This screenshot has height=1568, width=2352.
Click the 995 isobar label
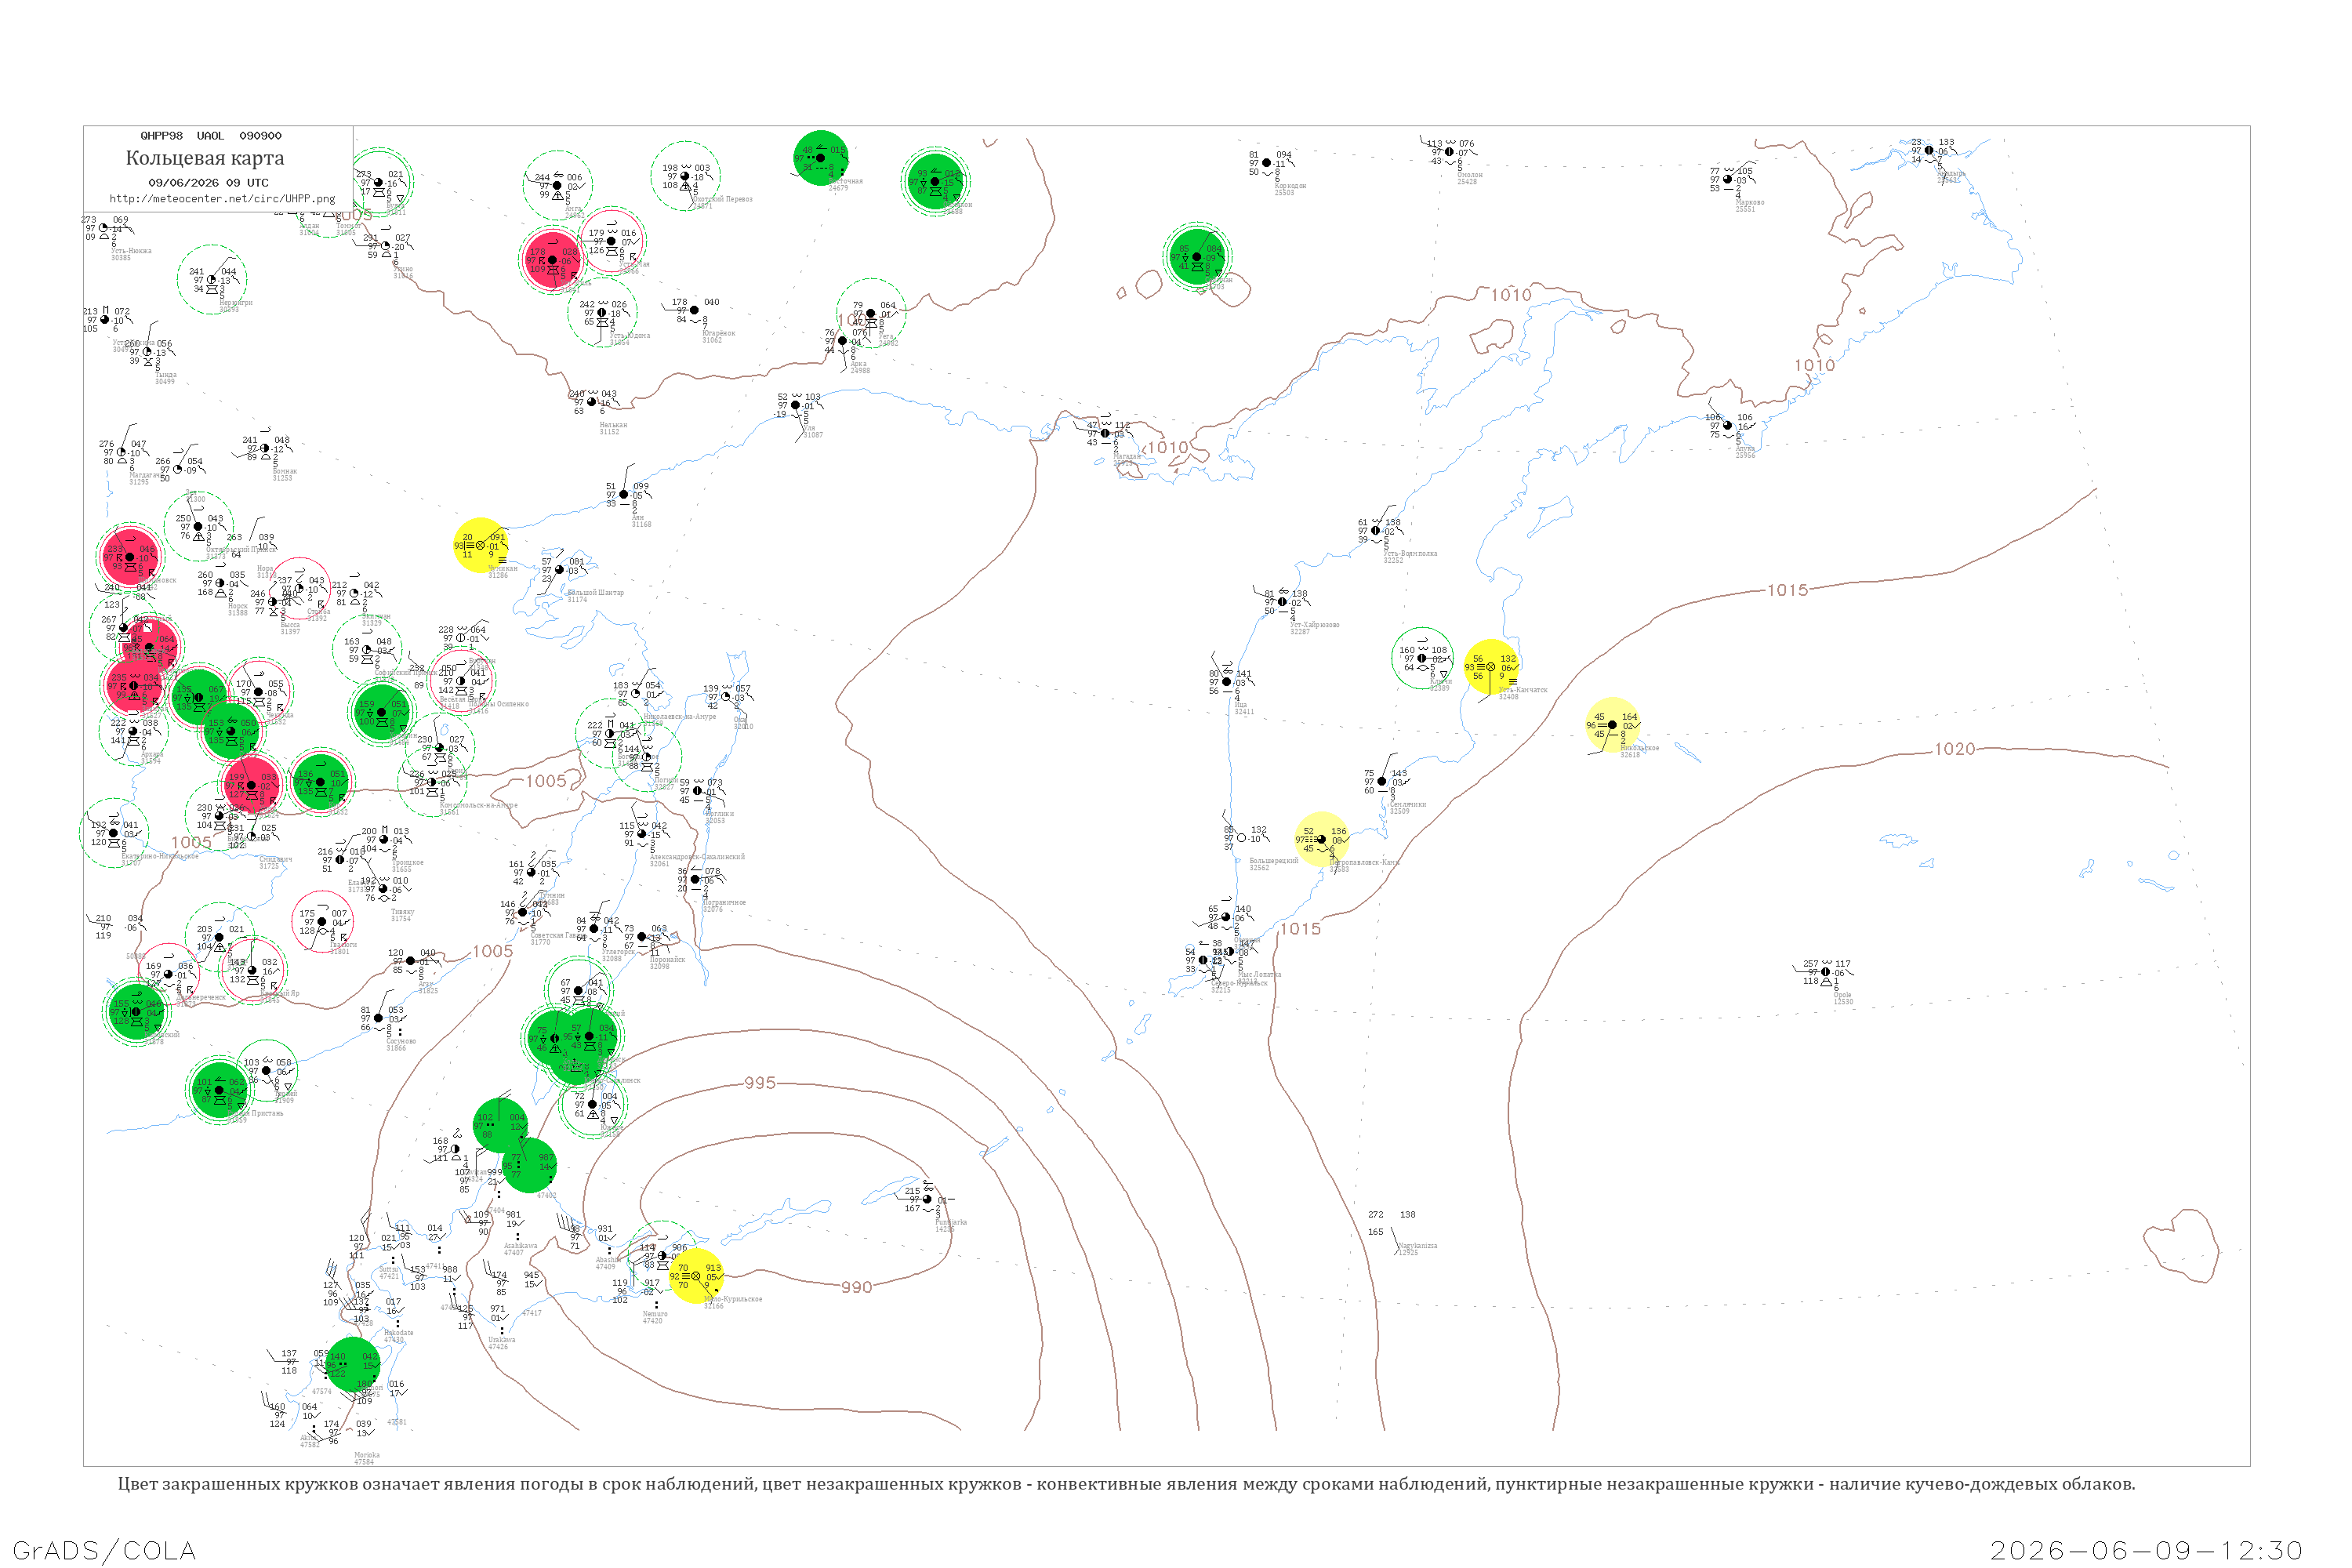760,1083
